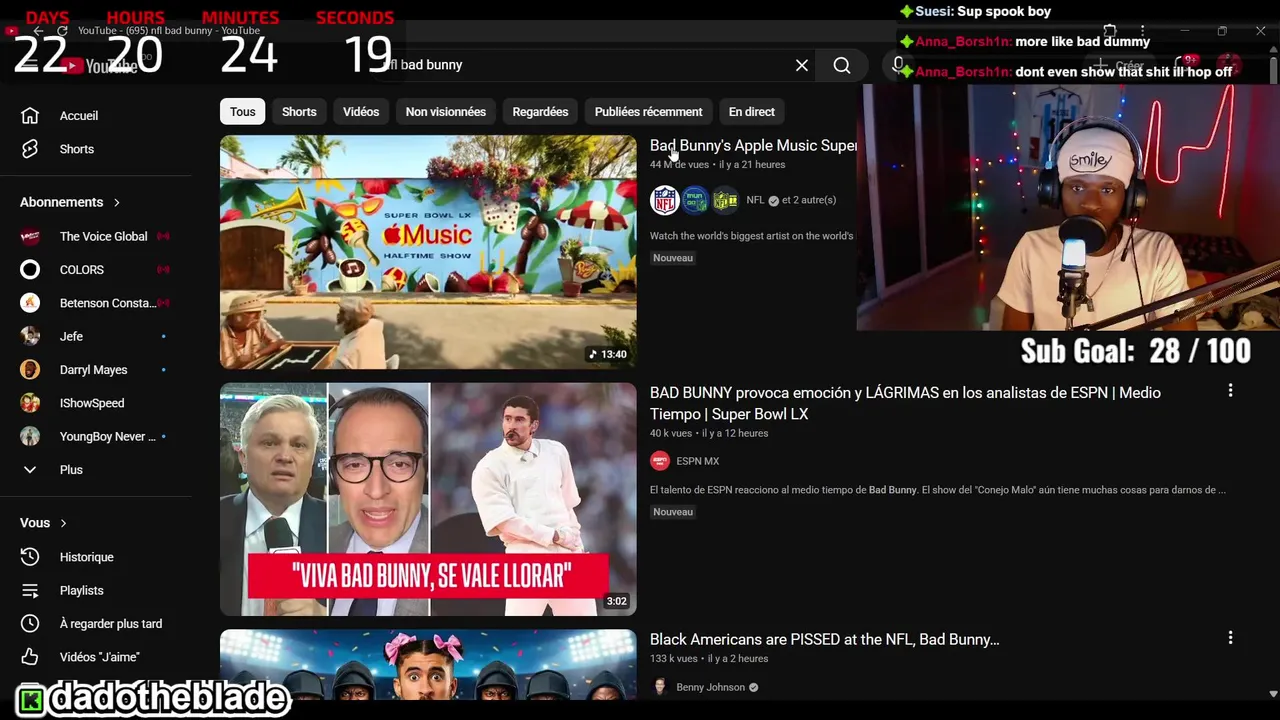Open ESPN MX channel name link
1280x720 pixels.
698,461
